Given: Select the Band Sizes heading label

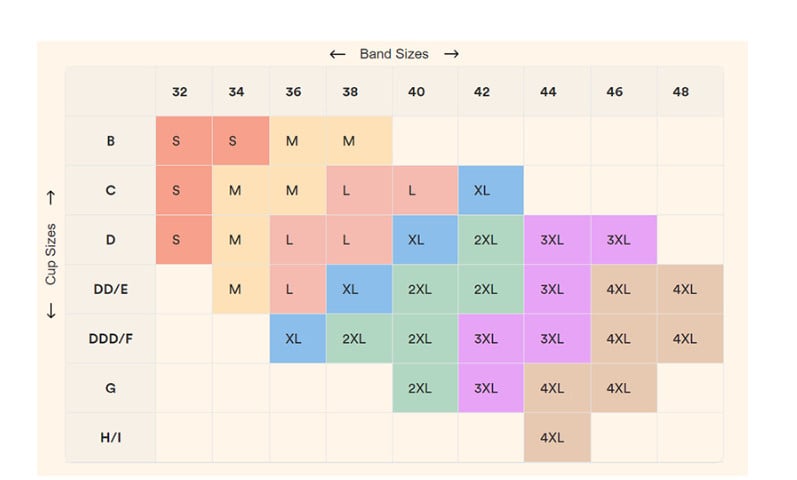Looking at the screenshot, I should (x=394, y=54).
